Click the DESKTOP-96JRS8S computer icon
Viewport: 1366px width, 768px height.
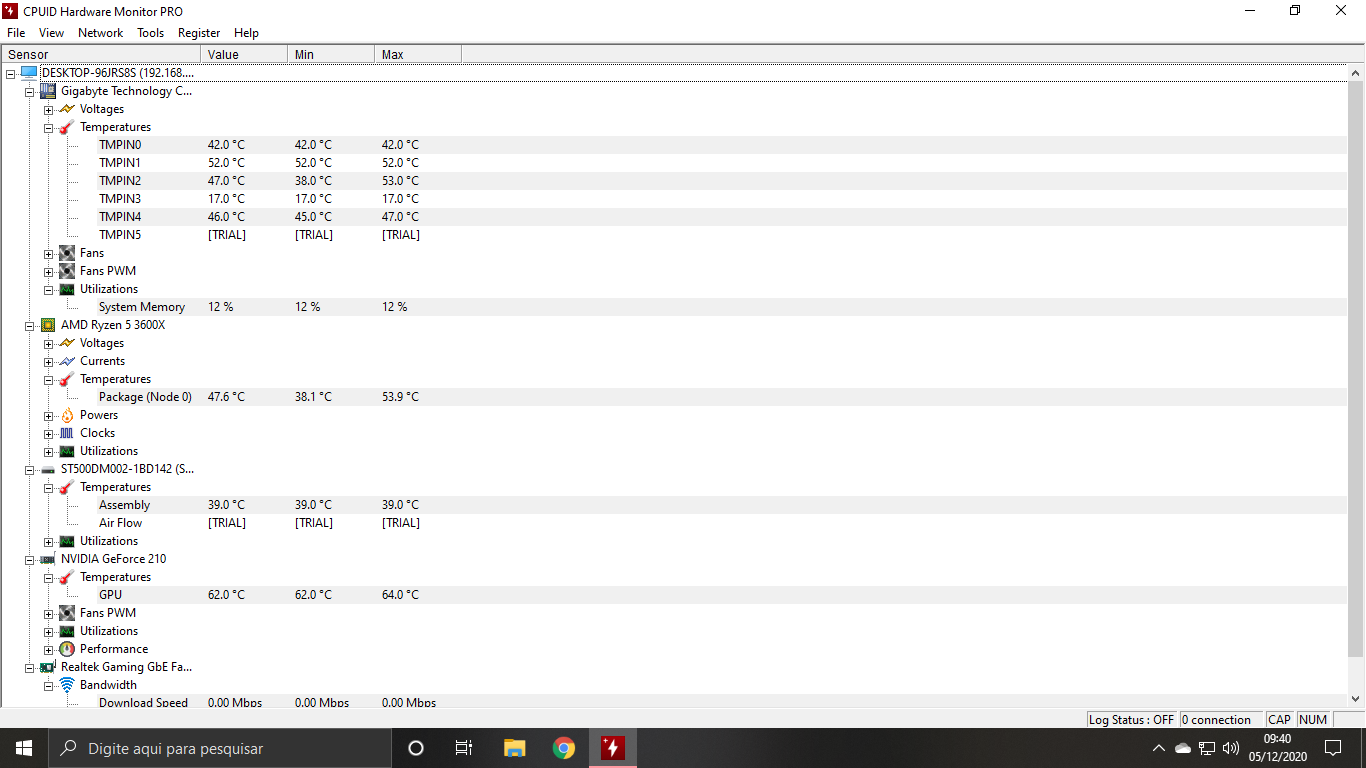[x=29, y=73]
